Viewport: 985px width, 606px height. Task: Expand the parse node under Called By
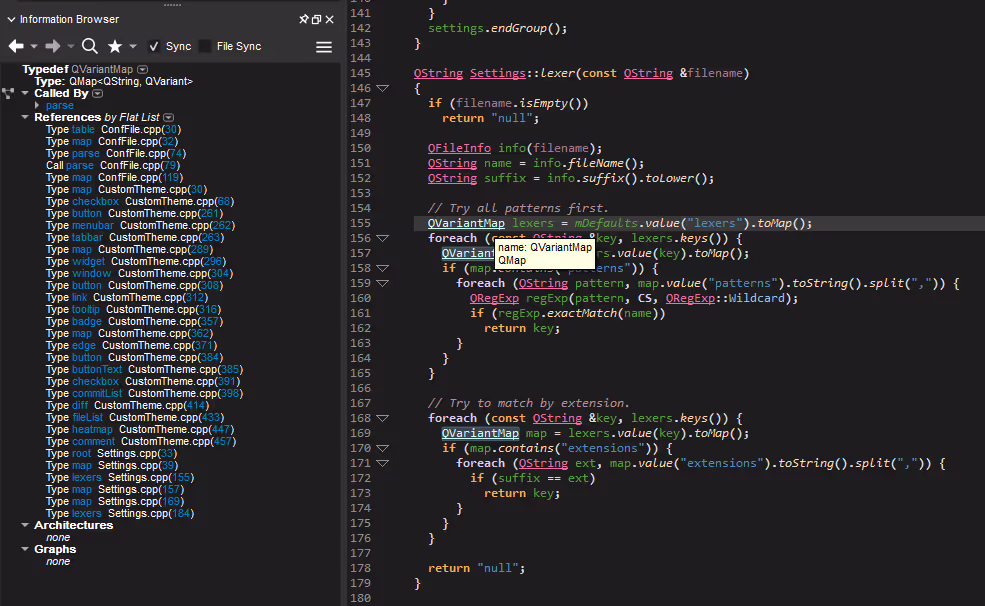tap(37, 106)
